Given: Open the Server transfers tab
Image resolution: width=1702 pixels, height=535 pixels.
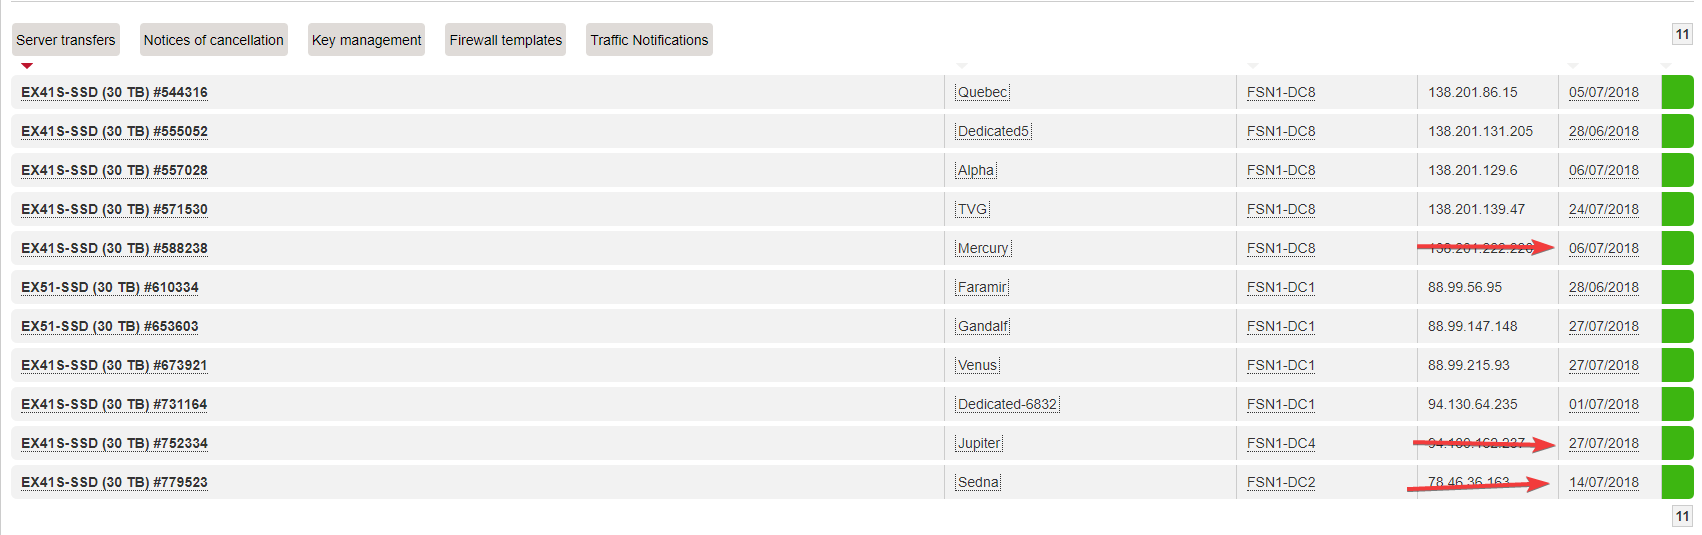Looking at the screenshot, I should [x=66, y=40].
